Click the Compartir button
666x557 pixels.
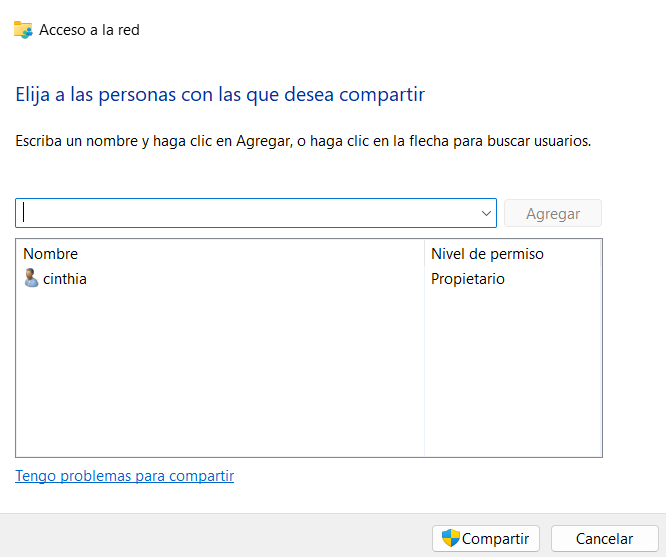(x=486, y=538)
